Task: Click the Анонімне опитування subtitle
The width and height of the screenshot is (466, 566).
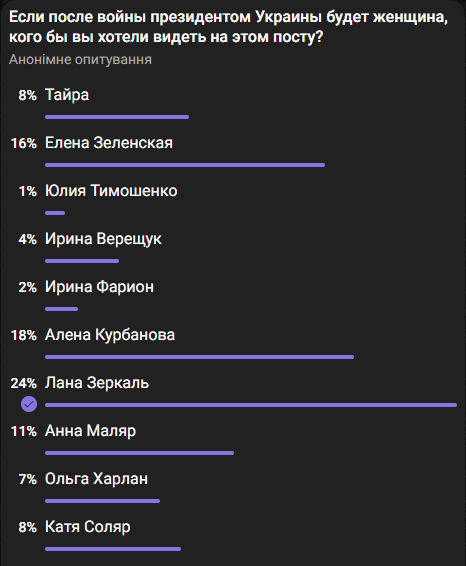Action: tap(80, 60)
